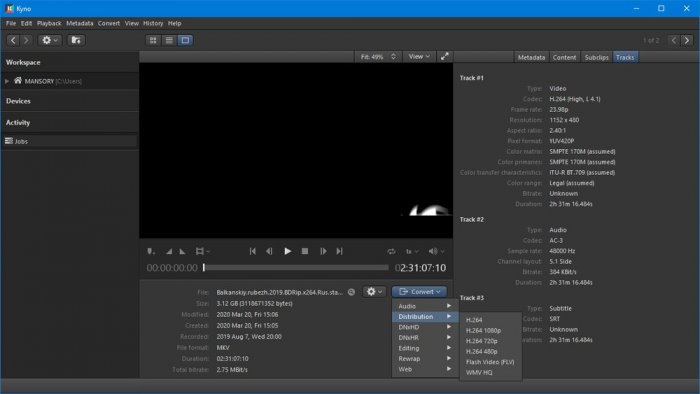700x394 pixels.
Task: Open the Rewrap convert submenu
Action: click(x=425, y=359)
